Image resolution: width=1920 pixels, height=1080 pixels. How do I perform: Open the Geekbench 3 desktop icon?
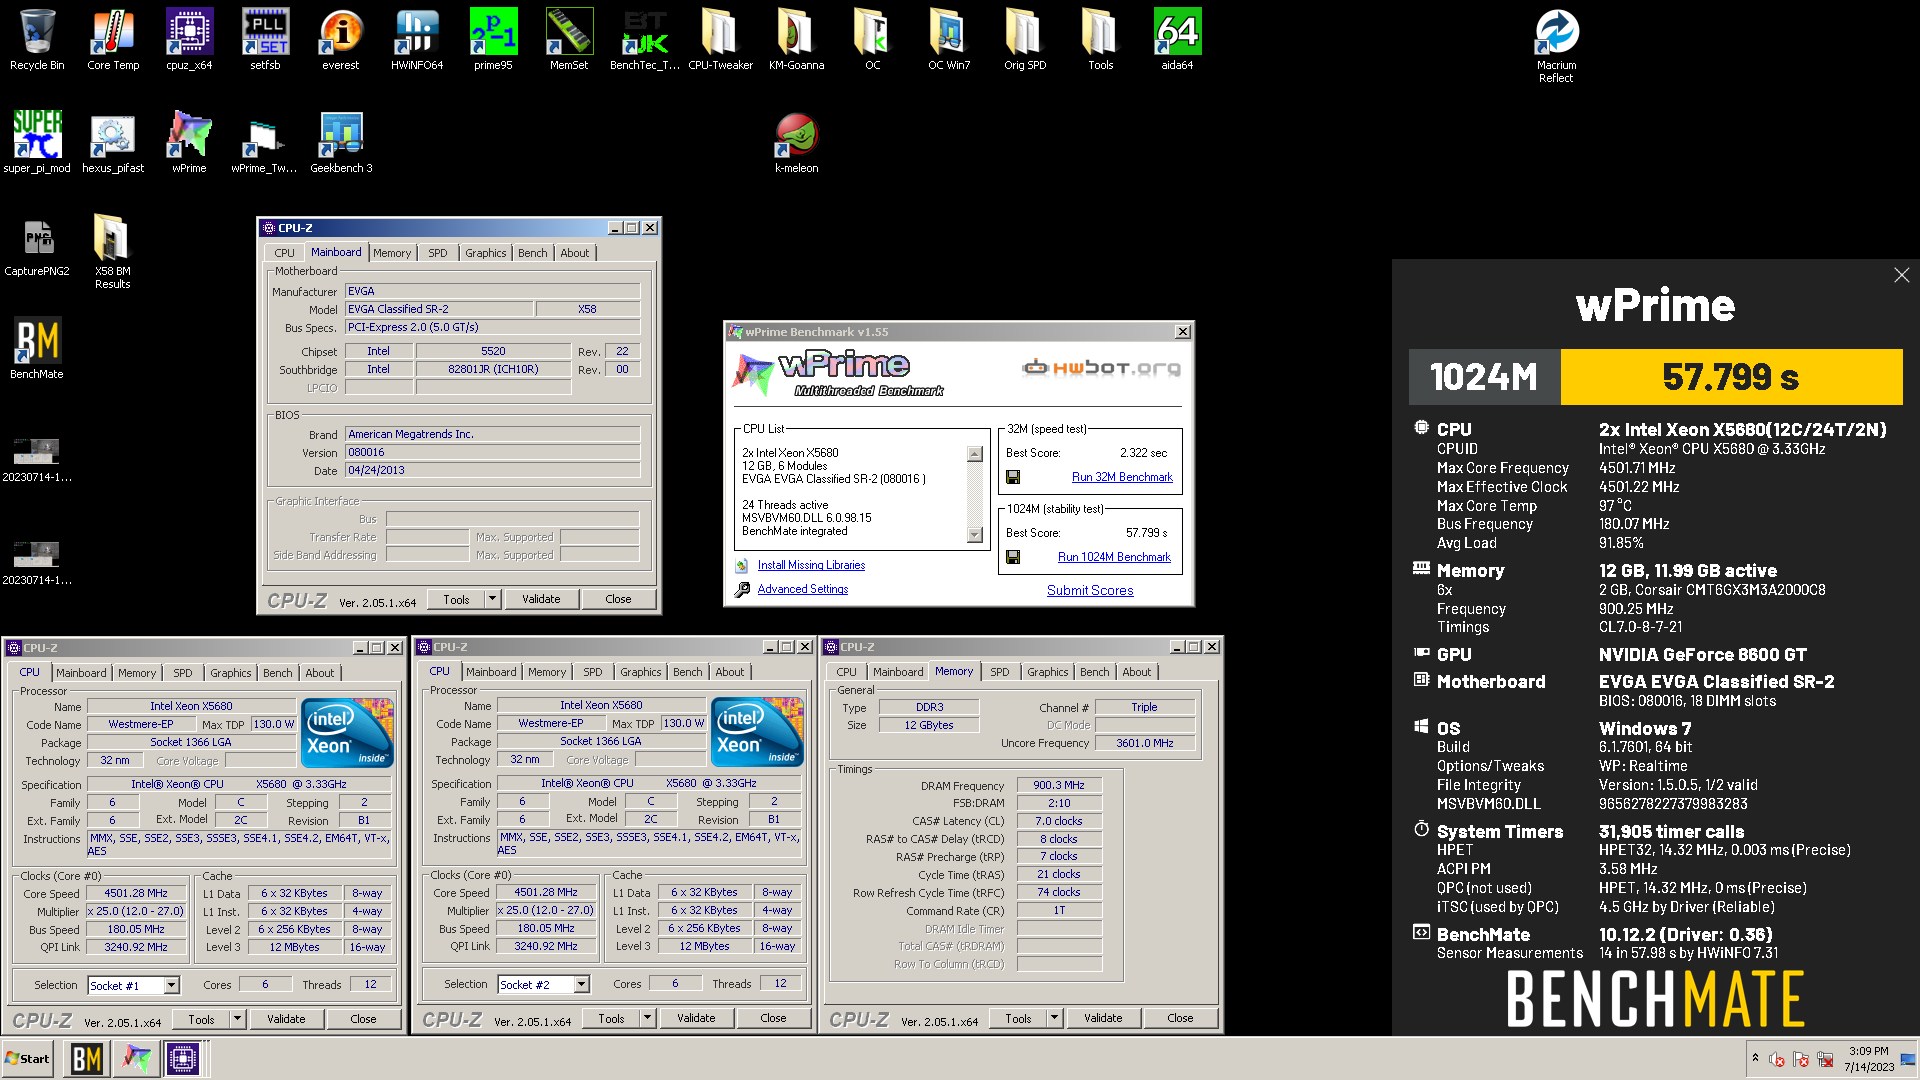(341, 142)
